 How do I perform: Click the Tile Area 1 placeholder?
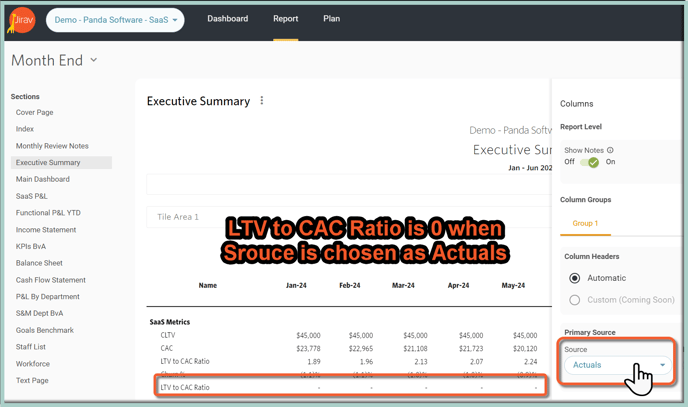pyautogui.click(x=178, y=217)
